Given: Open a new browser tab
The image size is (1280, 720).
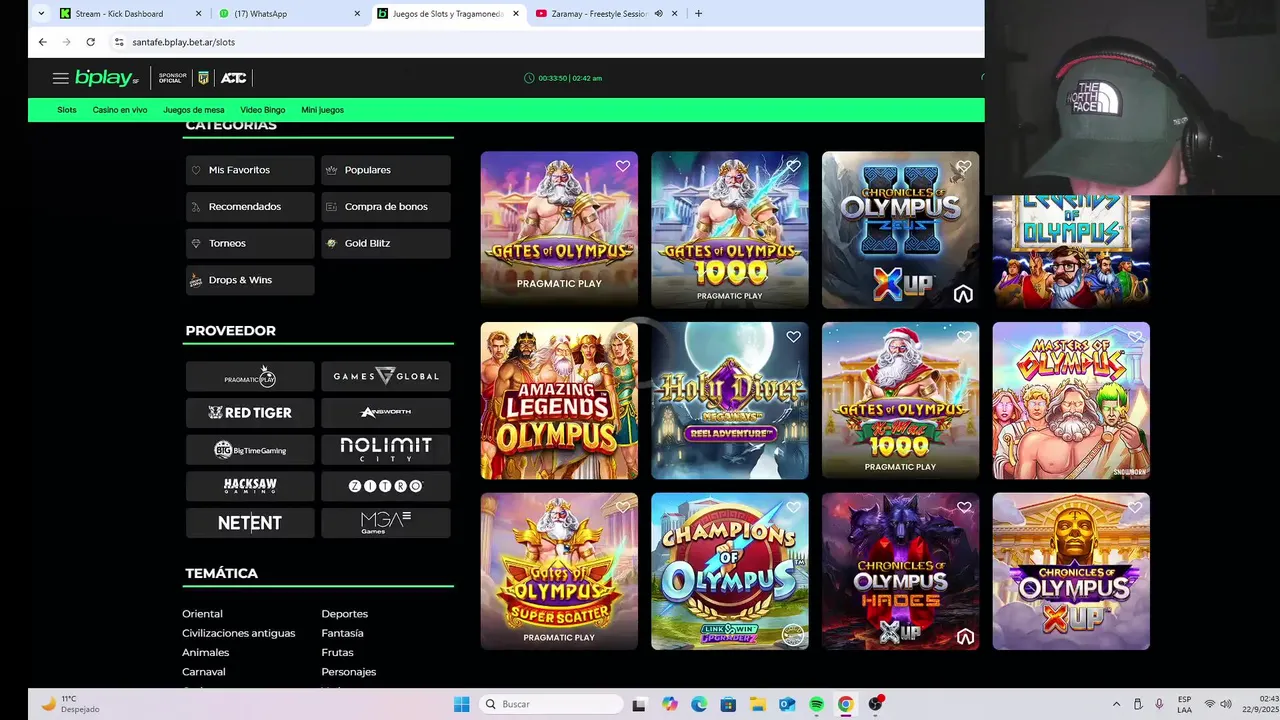Looking at the screenshot, I should (698, 14).
